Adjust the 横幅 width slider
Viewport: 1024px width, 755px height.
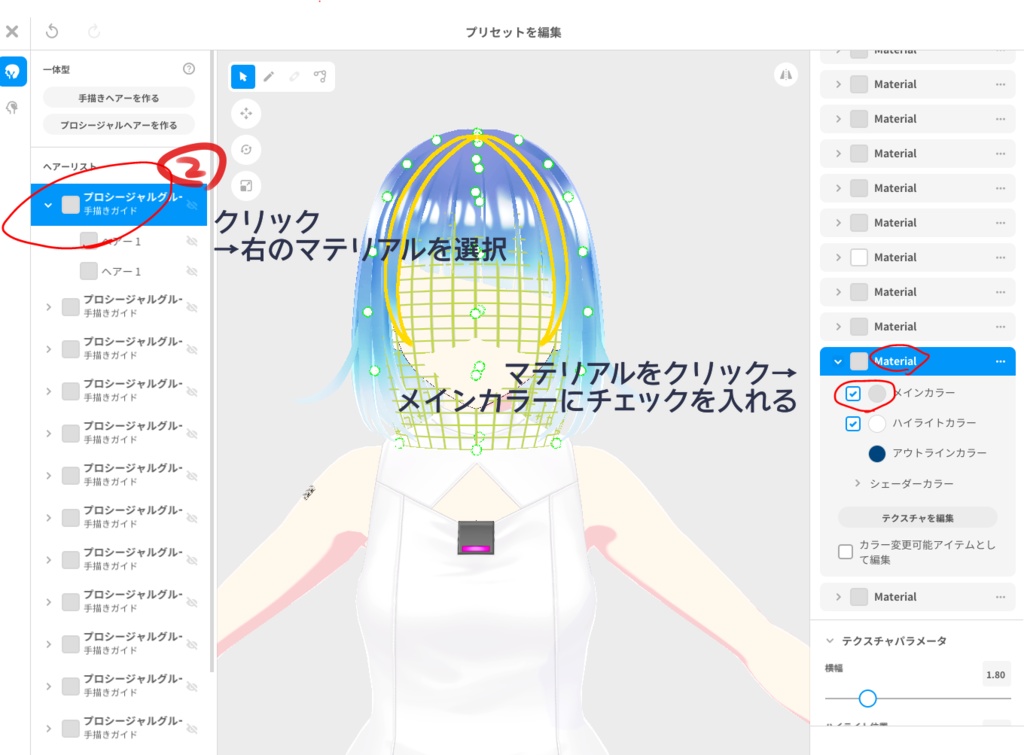[x=867, y=698]
